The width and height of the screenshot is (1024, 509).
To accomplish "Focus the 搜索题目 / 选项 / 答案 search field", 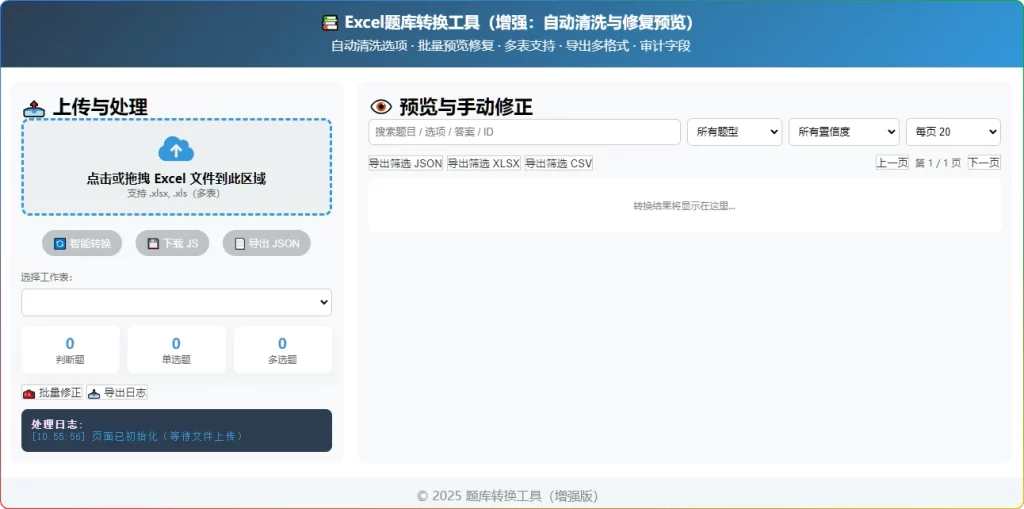I will (524, 132).
